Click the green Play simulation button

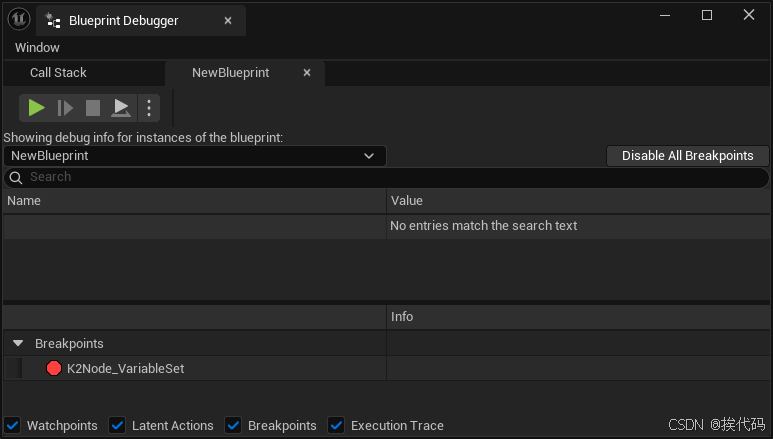click(x=36, y=108)
